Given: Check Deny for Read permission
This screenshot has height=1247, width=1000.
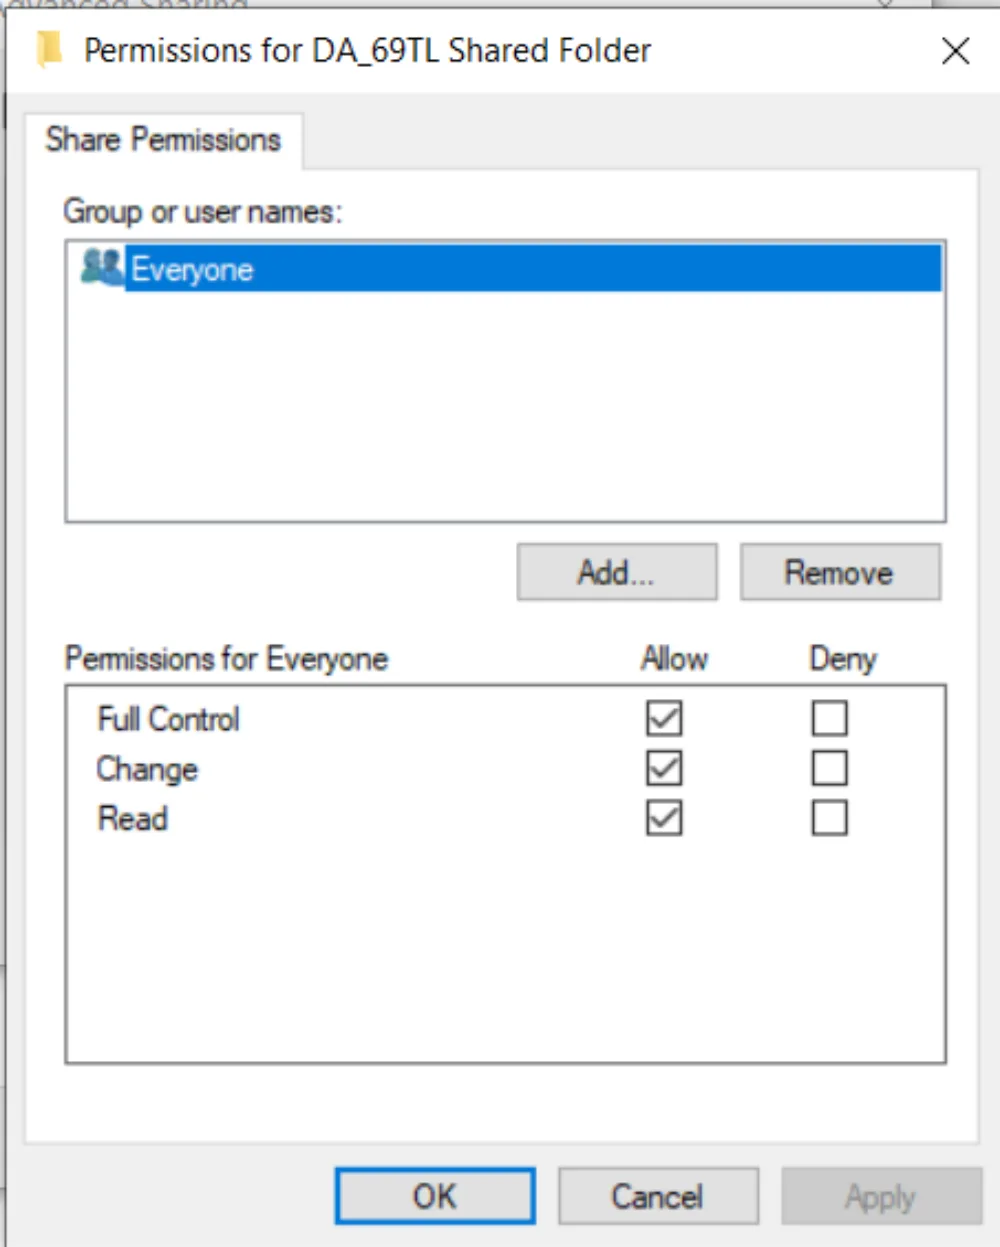Looking at the screenshot, I should click(829, 818).
